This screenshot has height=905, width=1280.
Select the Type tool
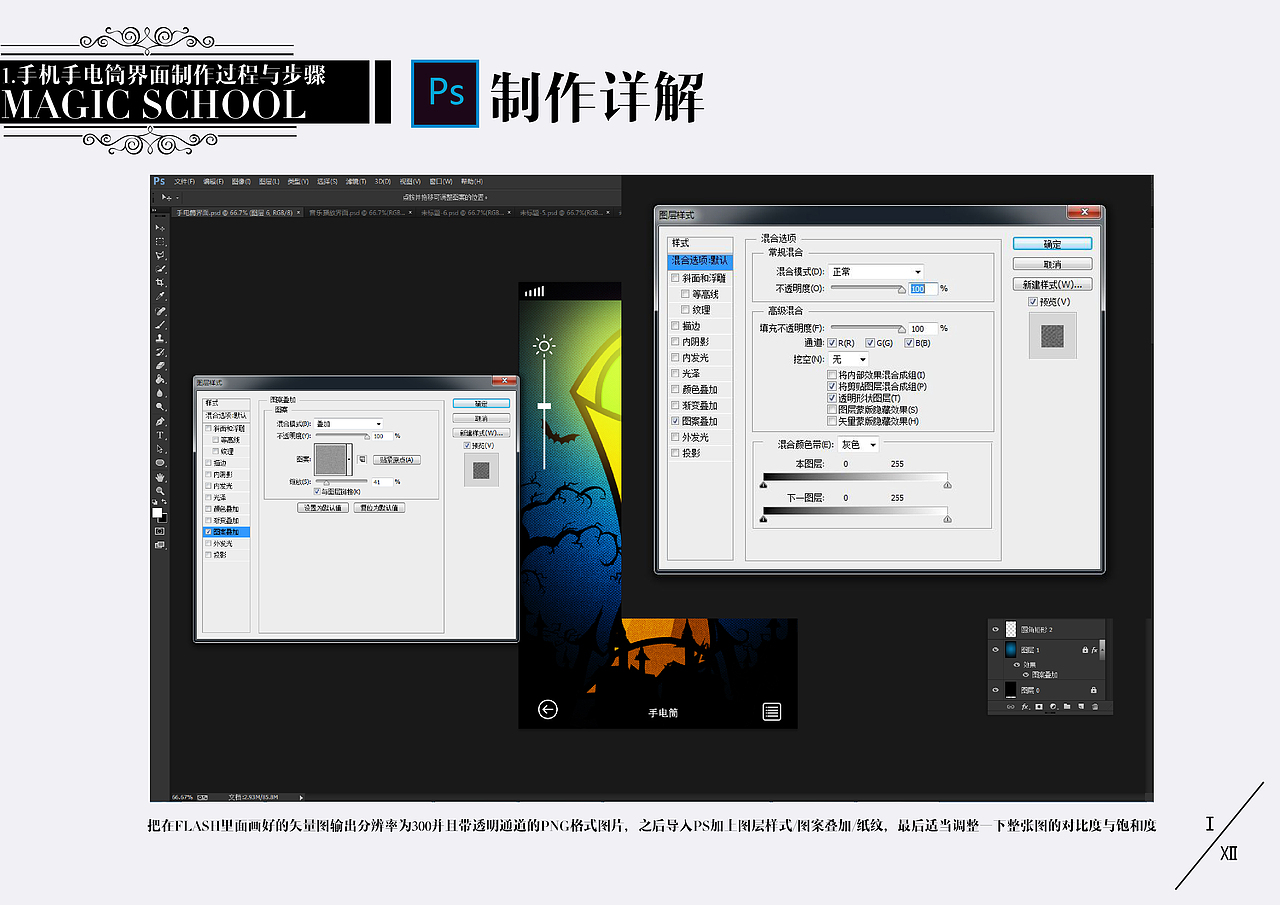coord(160,436)
